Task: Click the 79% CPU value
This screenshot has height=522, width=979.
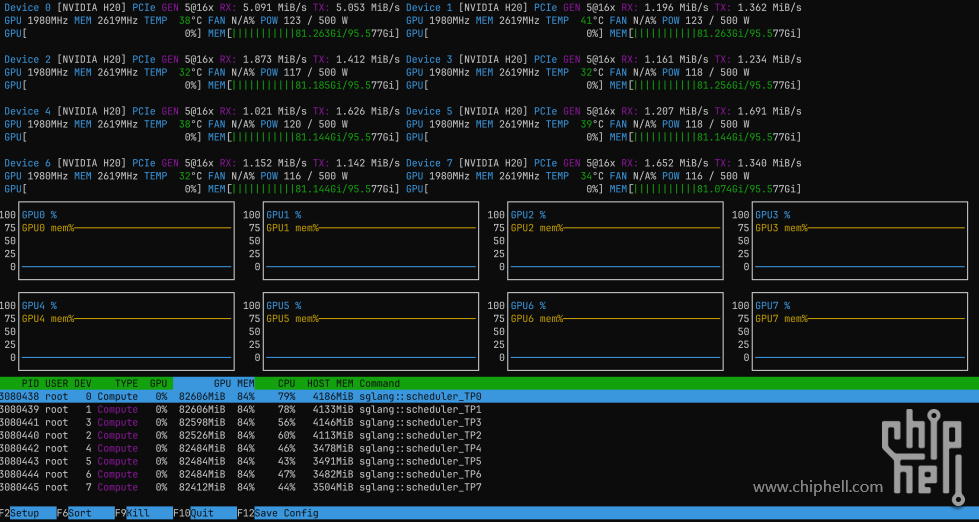Action: click(x=287, y=396)
